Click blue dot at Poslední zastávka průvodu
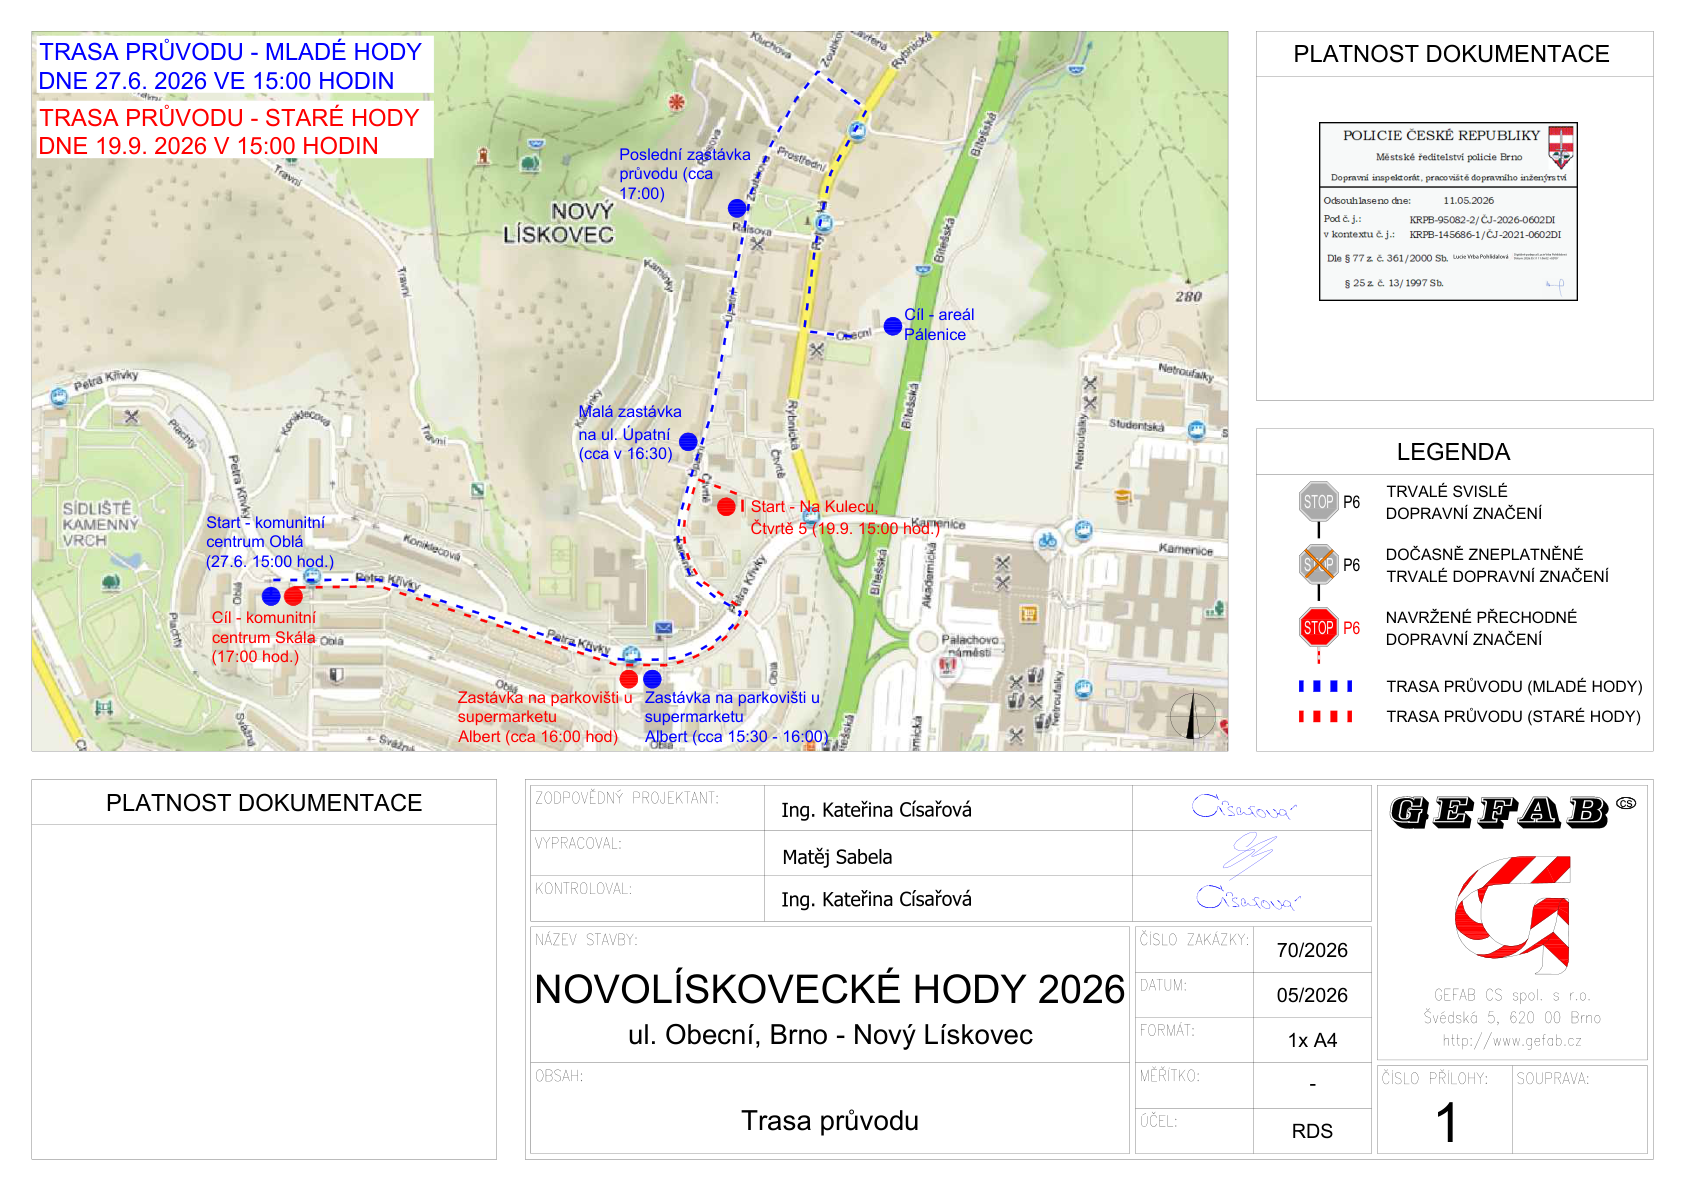The height and width of the screenshot is (1190, 1684). 737,208
